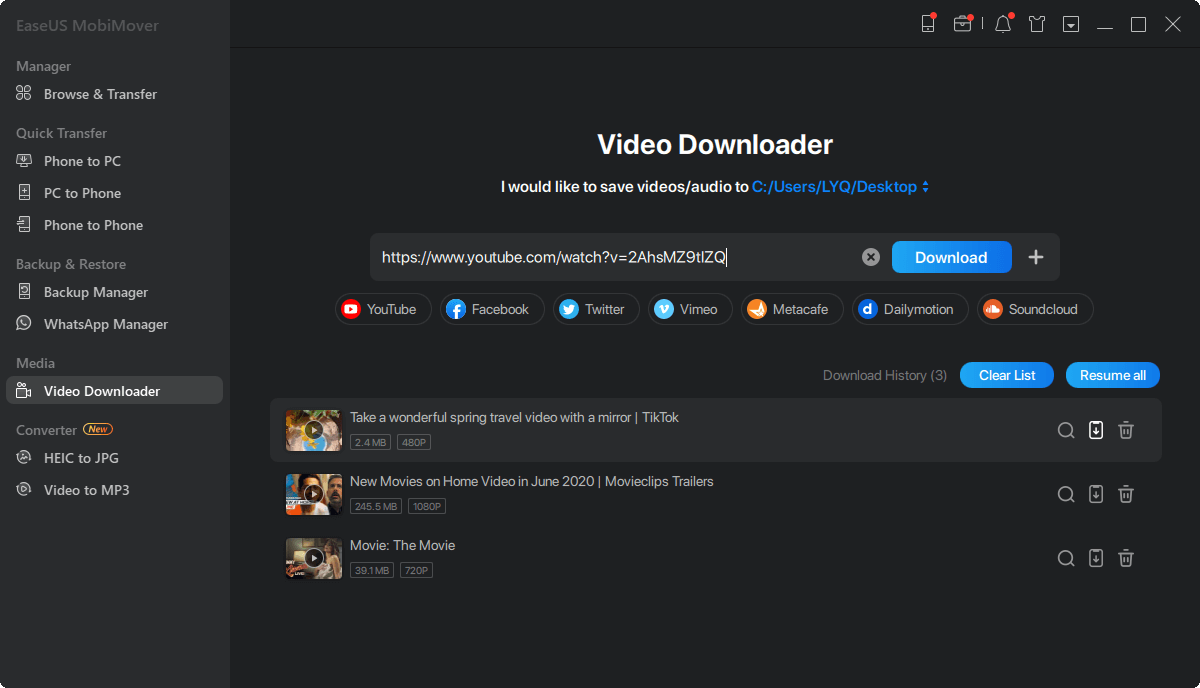Click title 'Movie: The Movie'
Screen dimensions: 1200x688
click(402, 545)
